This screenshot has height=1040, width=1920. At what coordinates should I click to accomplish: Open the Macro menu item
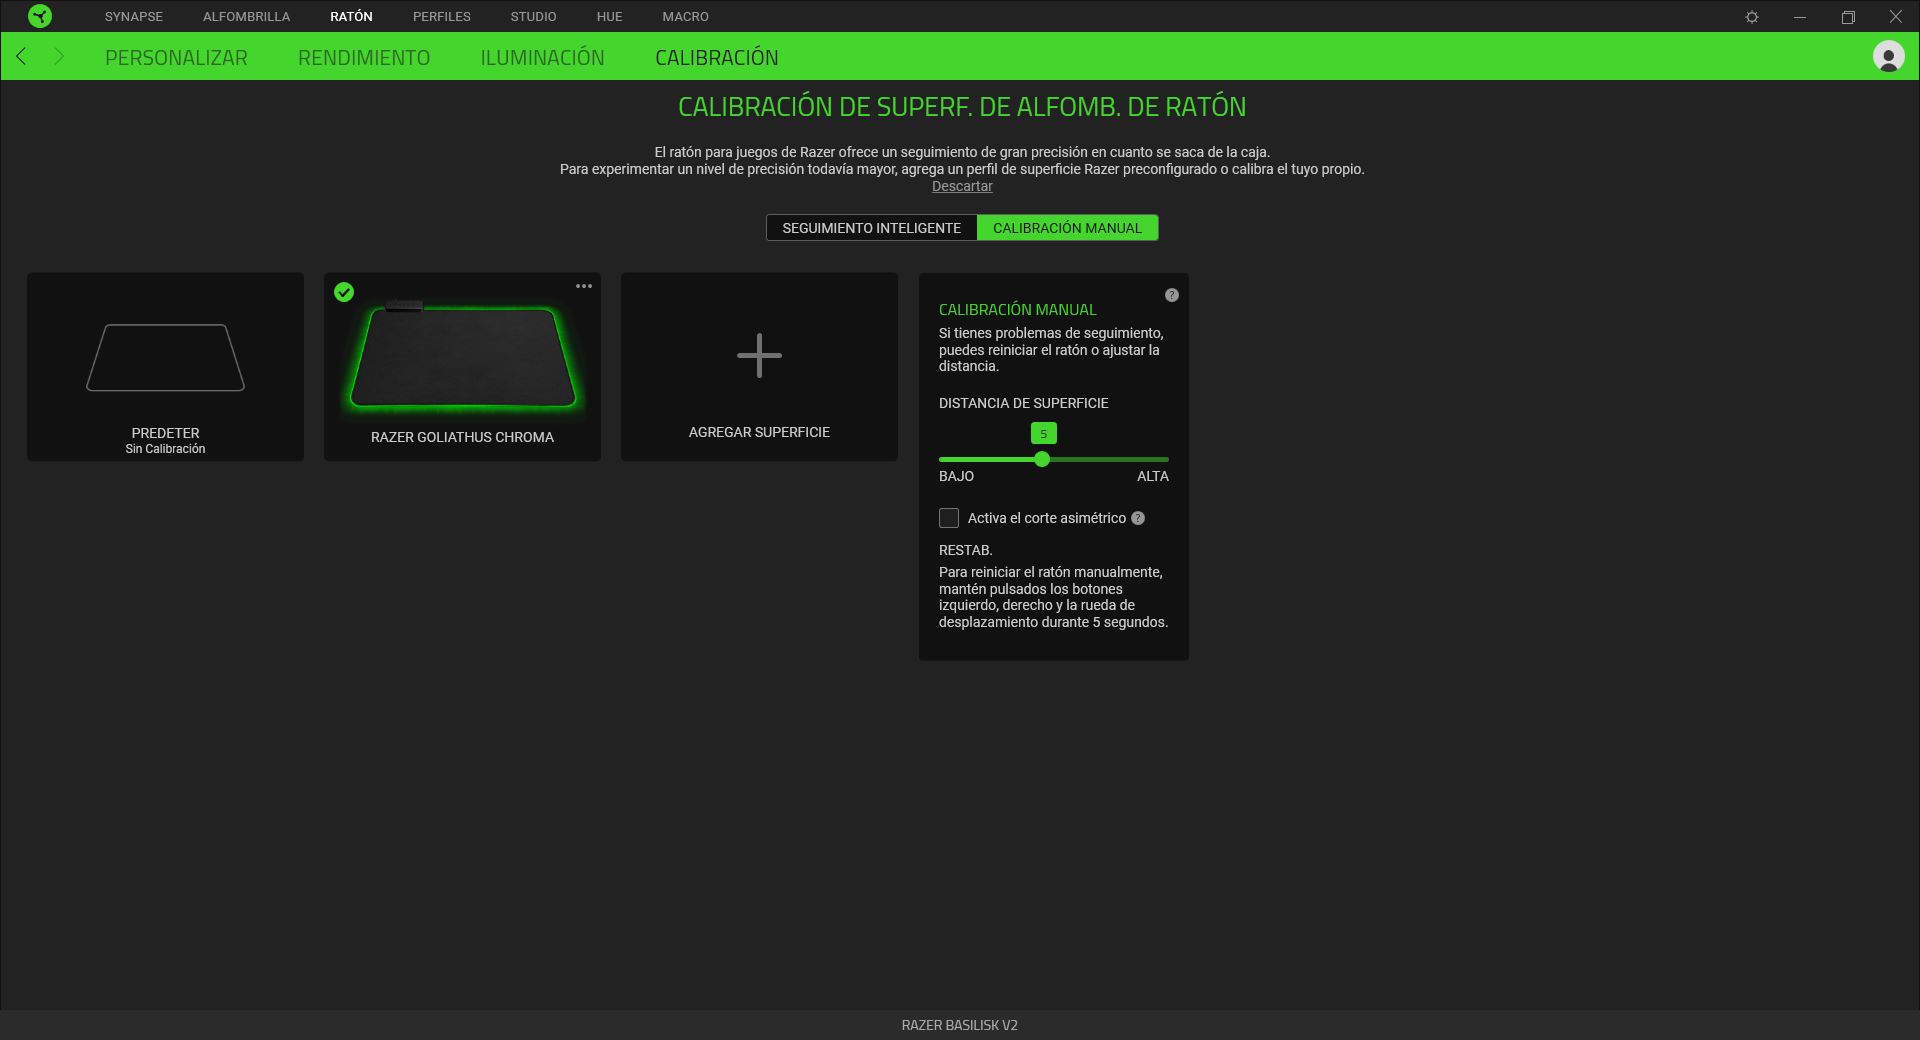685,17
